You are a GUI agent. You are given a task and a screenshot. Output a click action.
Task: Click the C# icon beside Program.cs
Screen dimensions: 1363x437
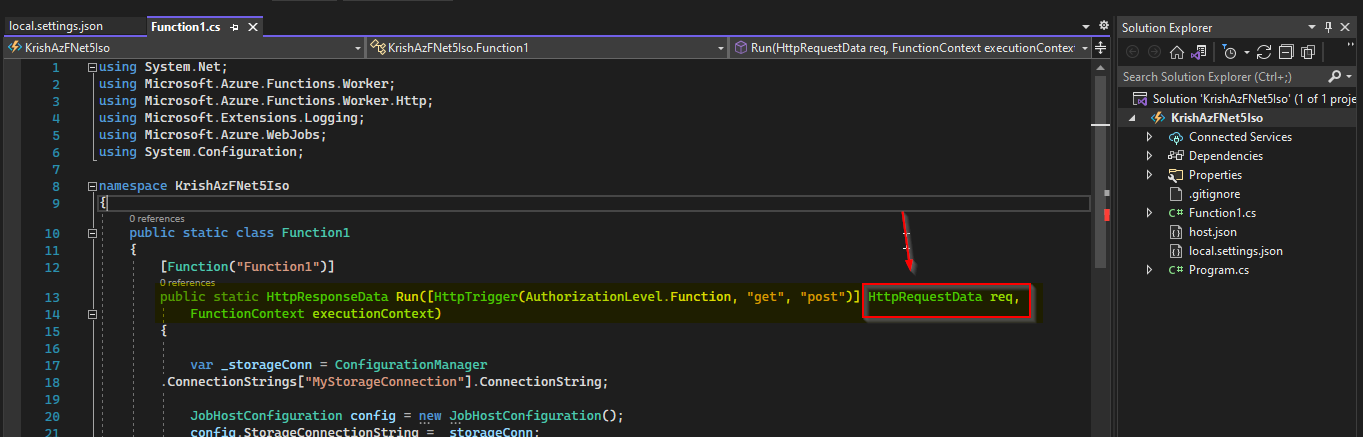(1176, 270)
